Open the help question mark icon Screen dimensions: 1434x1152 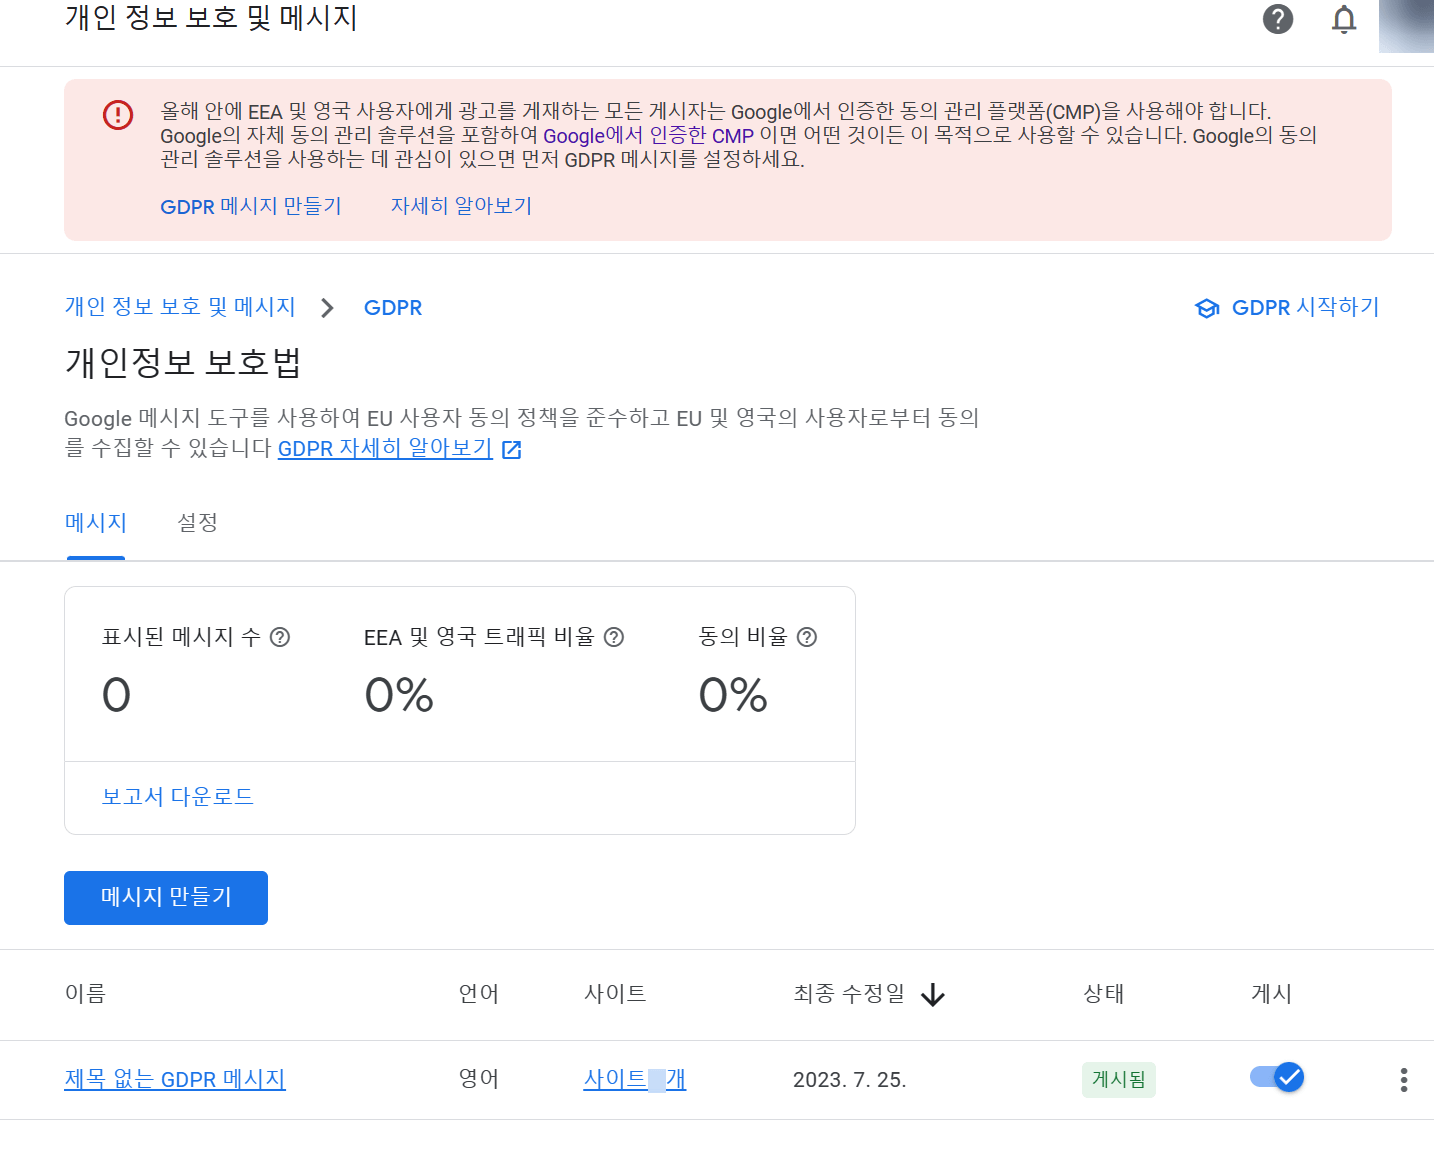(1278, 19)
